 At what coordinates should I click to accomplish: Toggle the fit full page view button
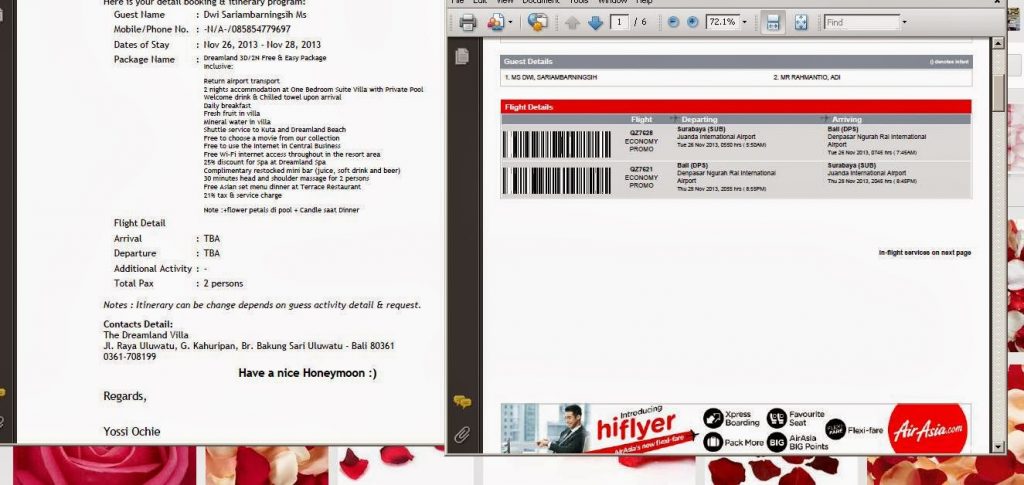coord(800,22)
